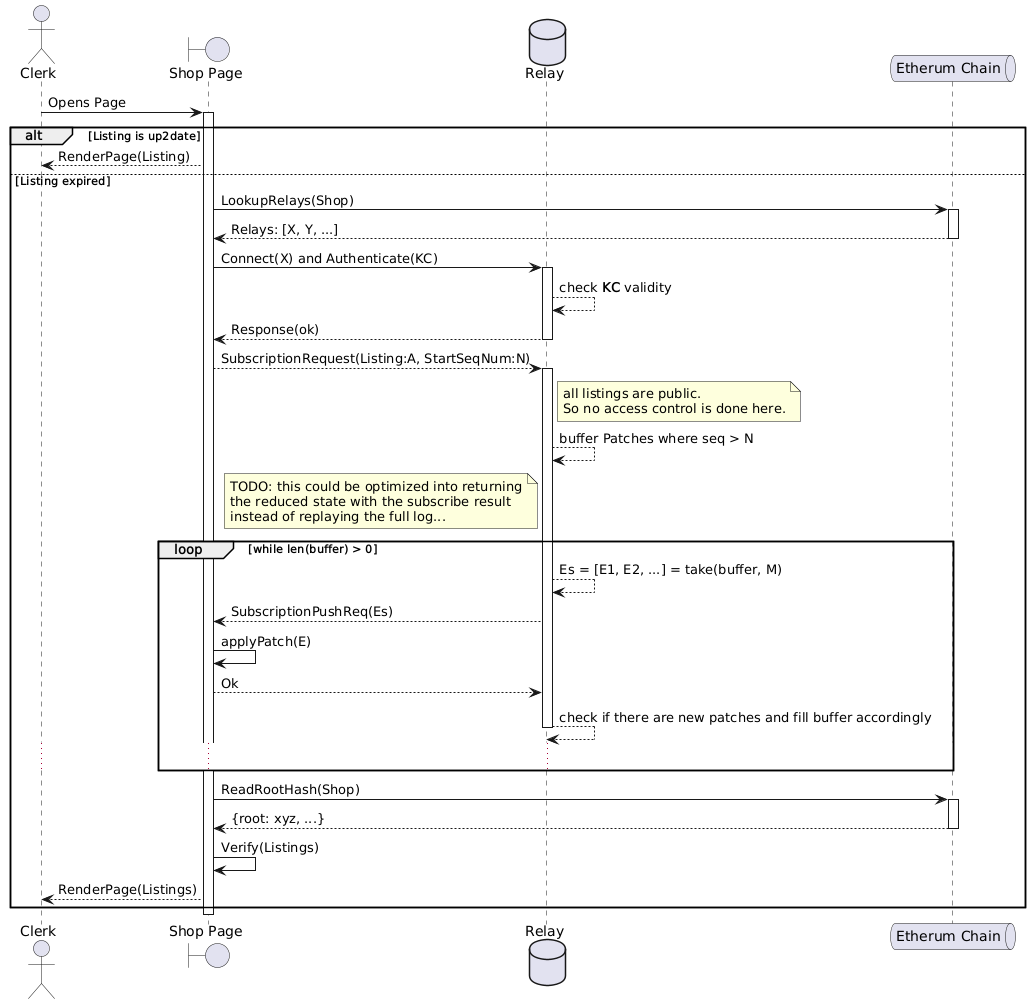The width and height of the screenshot is (1031, 1004).
Task: Click the 'Opens Page' message text
Action: click(x=87, y=103)
